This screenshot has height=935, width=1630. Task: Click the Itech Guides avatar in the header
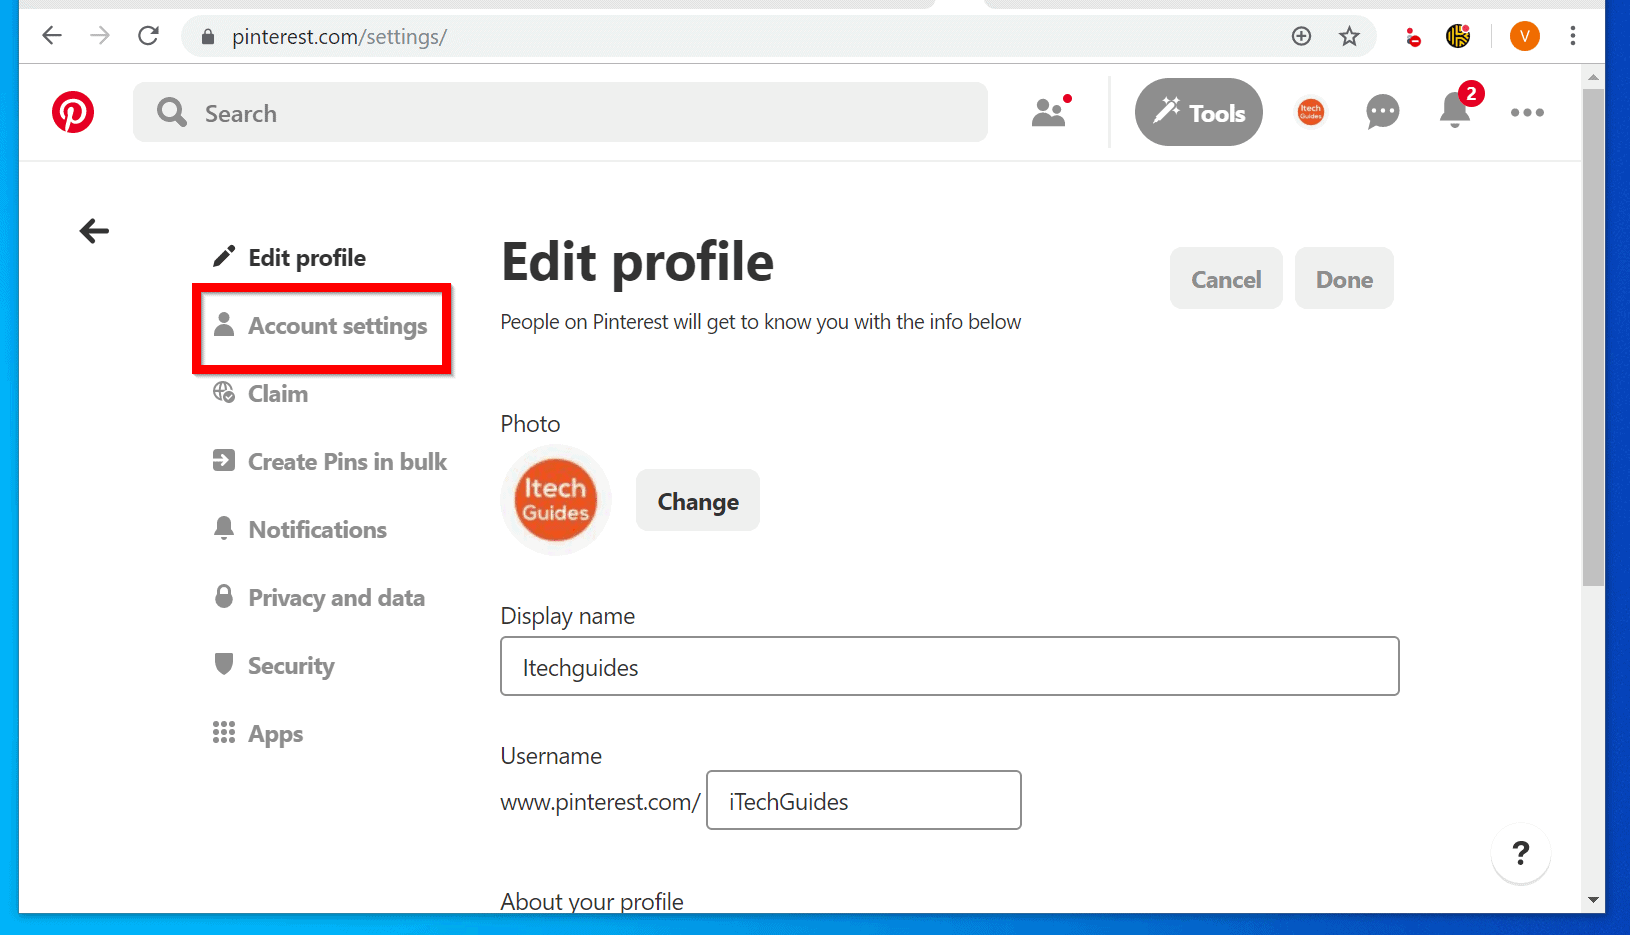click(x=1311, y=112)
